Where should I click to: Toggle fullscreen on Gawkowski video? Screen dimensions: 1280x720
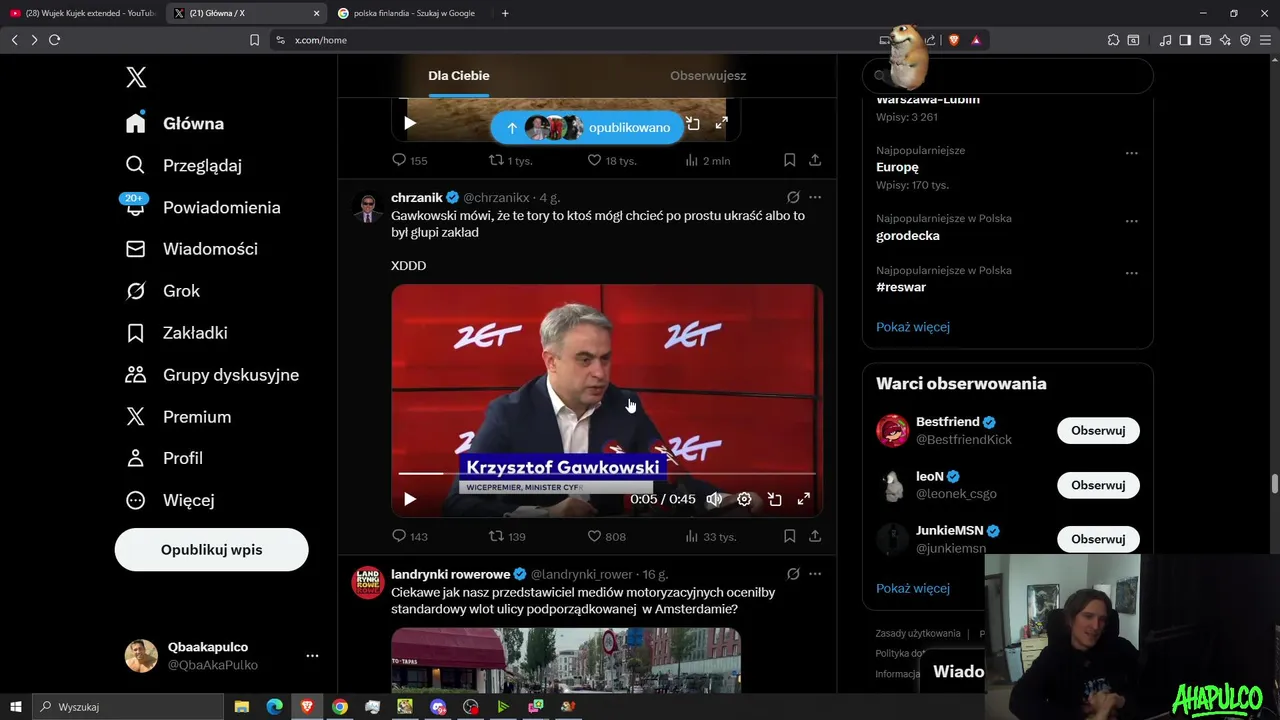tap(803, 499)
